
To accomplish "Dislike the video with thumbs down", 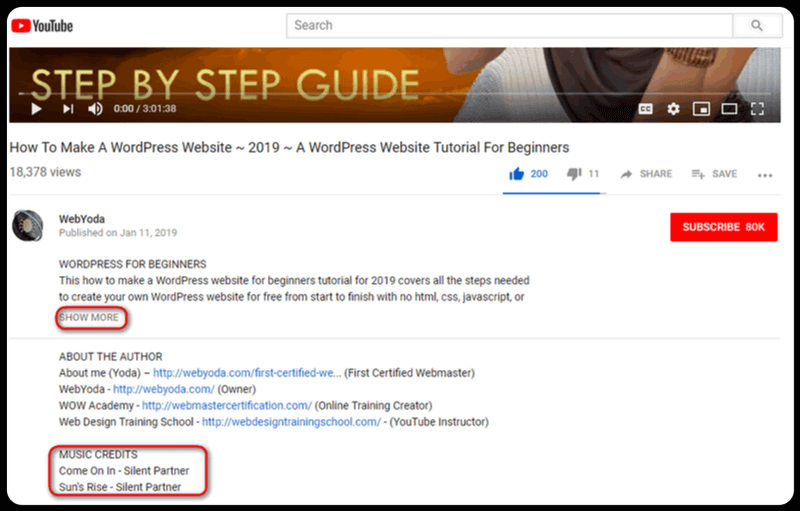I will [574, 174].
